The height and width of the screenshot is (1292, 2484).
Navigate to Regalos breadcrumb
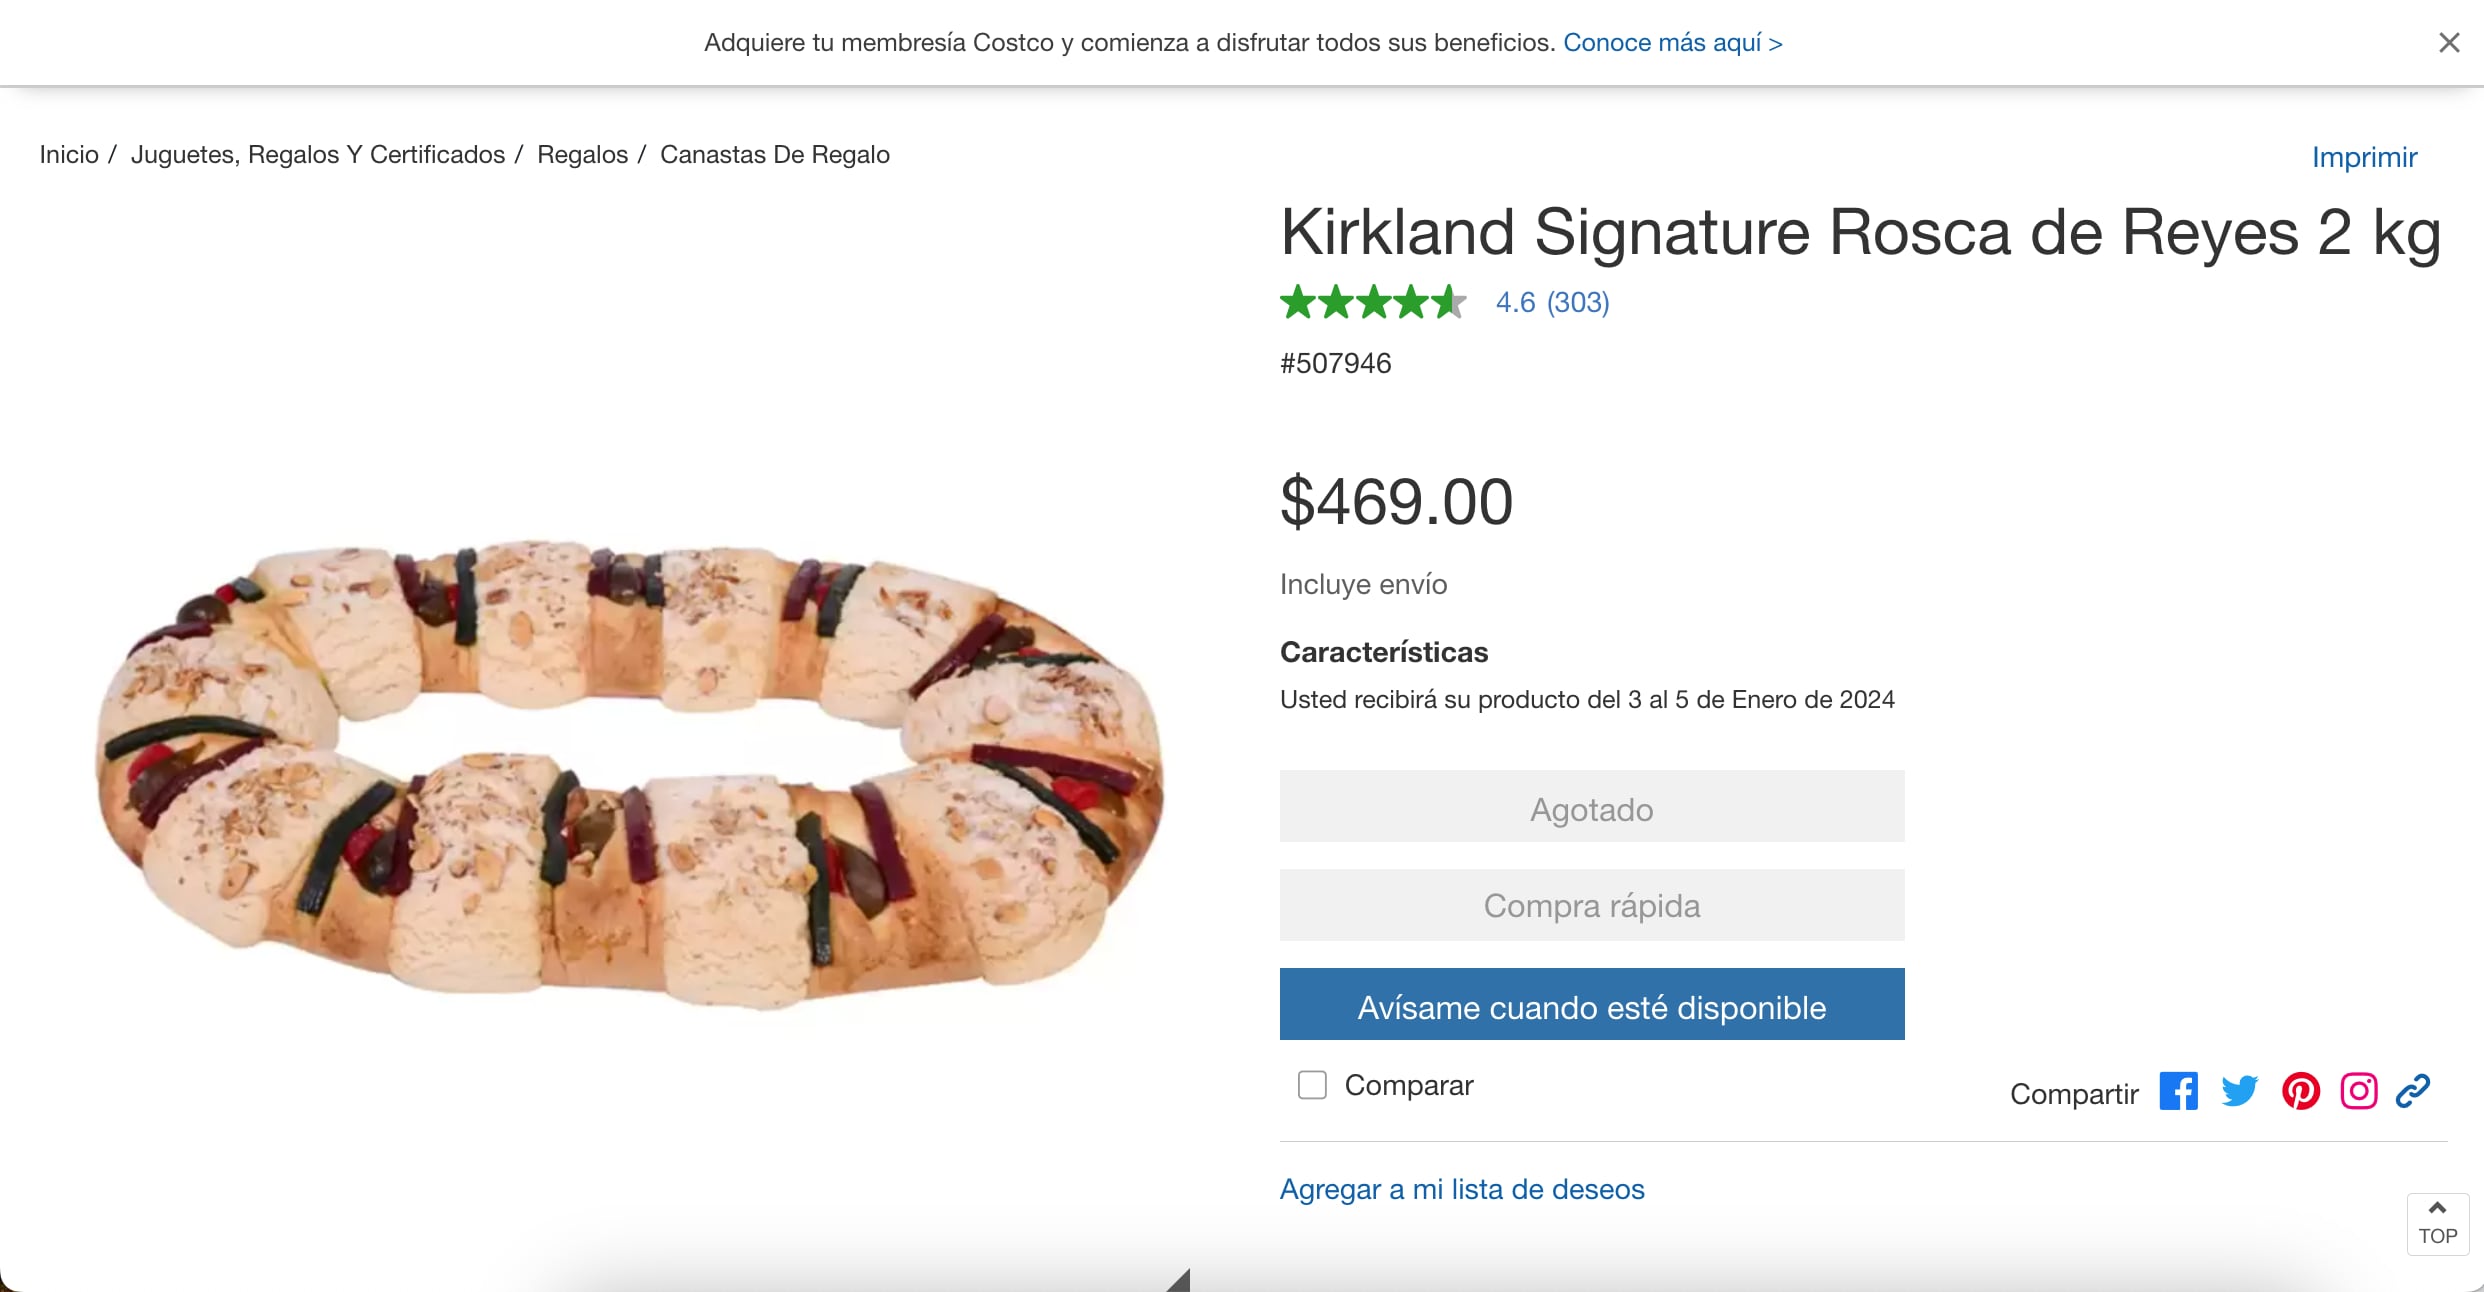(582, 155)
